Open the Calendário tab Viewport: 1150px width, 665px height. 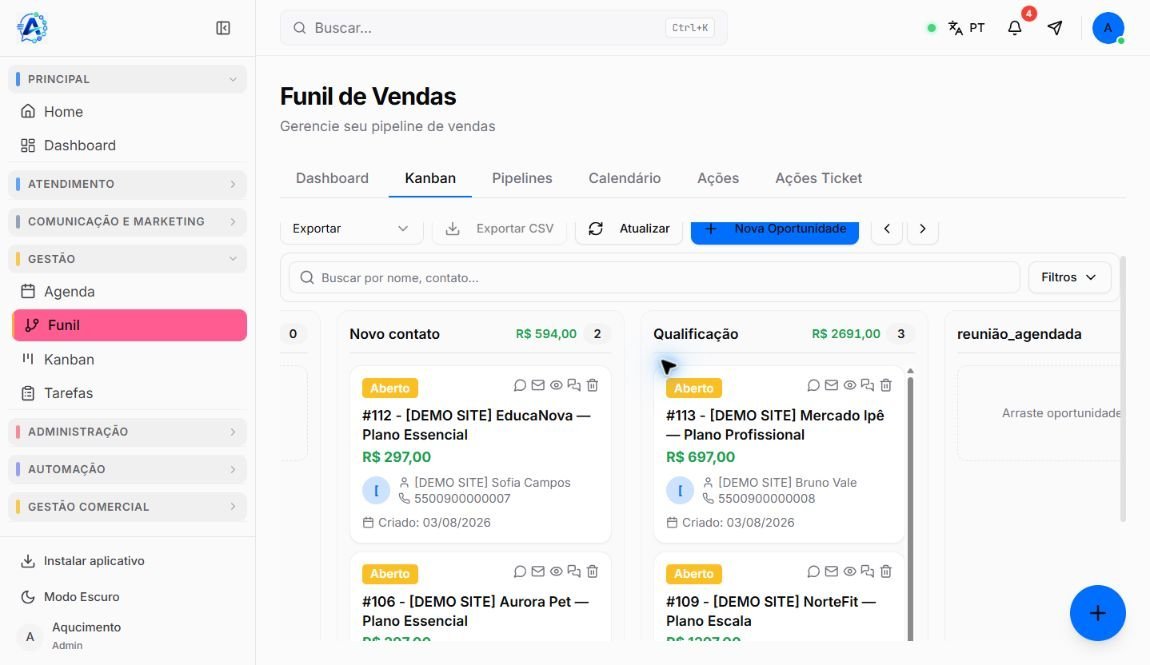(x=624, y=178)
